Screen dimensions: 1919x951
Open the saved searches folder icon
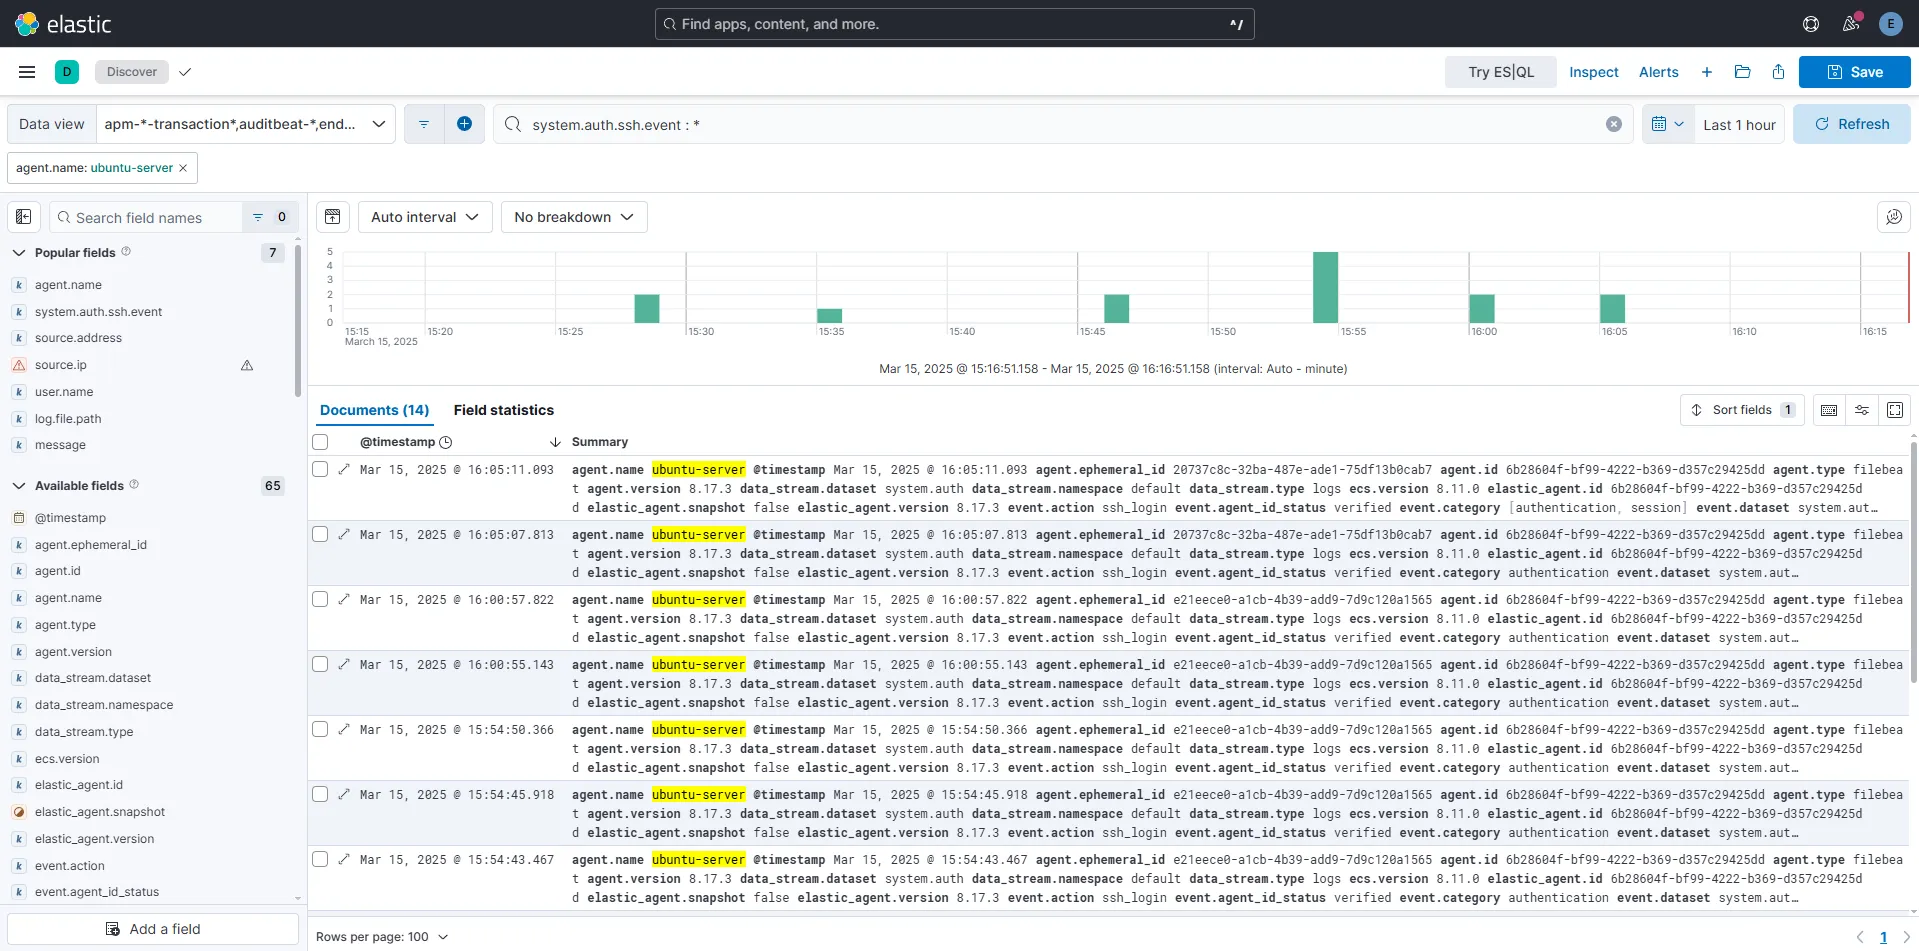[1742, 72]
